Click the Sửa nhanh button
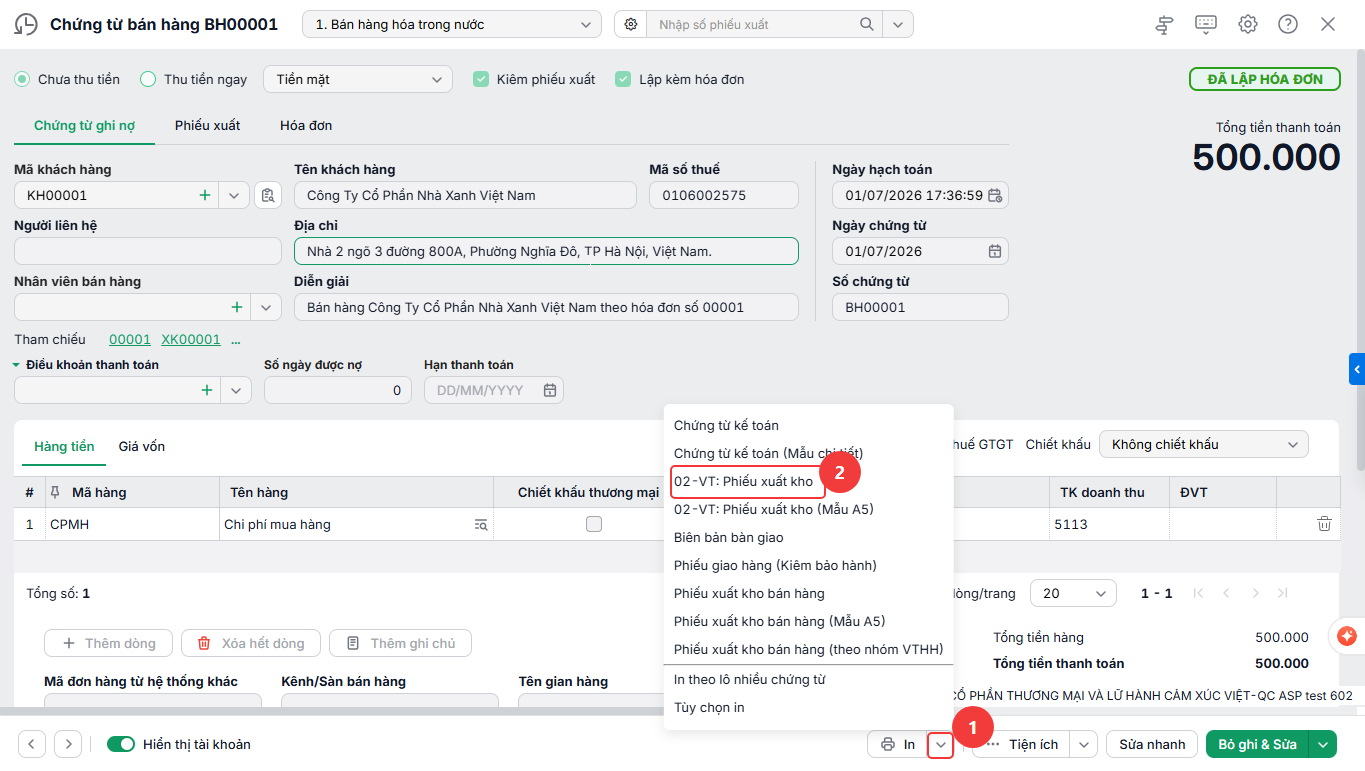The height and width of the screenshot is (771, 1365). [x=1152, y=744]
